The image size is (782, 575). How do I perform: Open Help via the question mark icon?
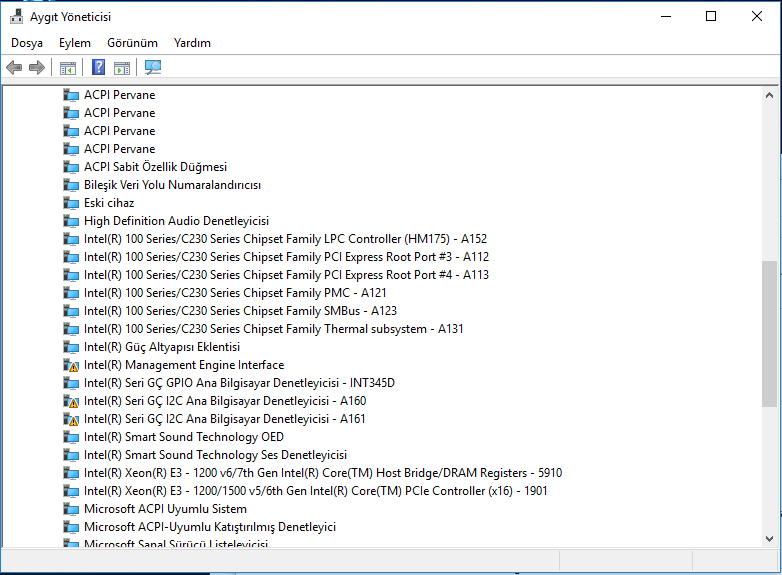click(99, 67)
